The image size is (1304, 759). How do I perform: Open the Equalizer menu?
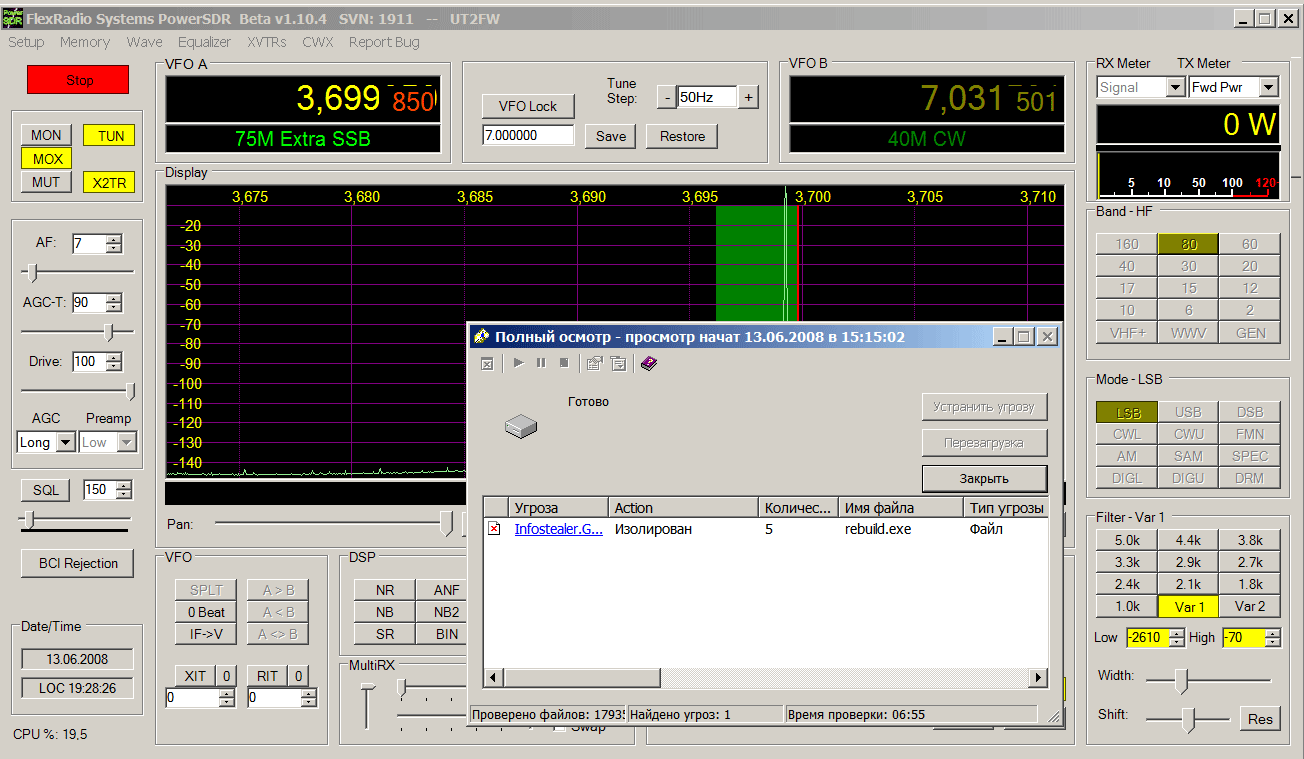tap(204, 42)
